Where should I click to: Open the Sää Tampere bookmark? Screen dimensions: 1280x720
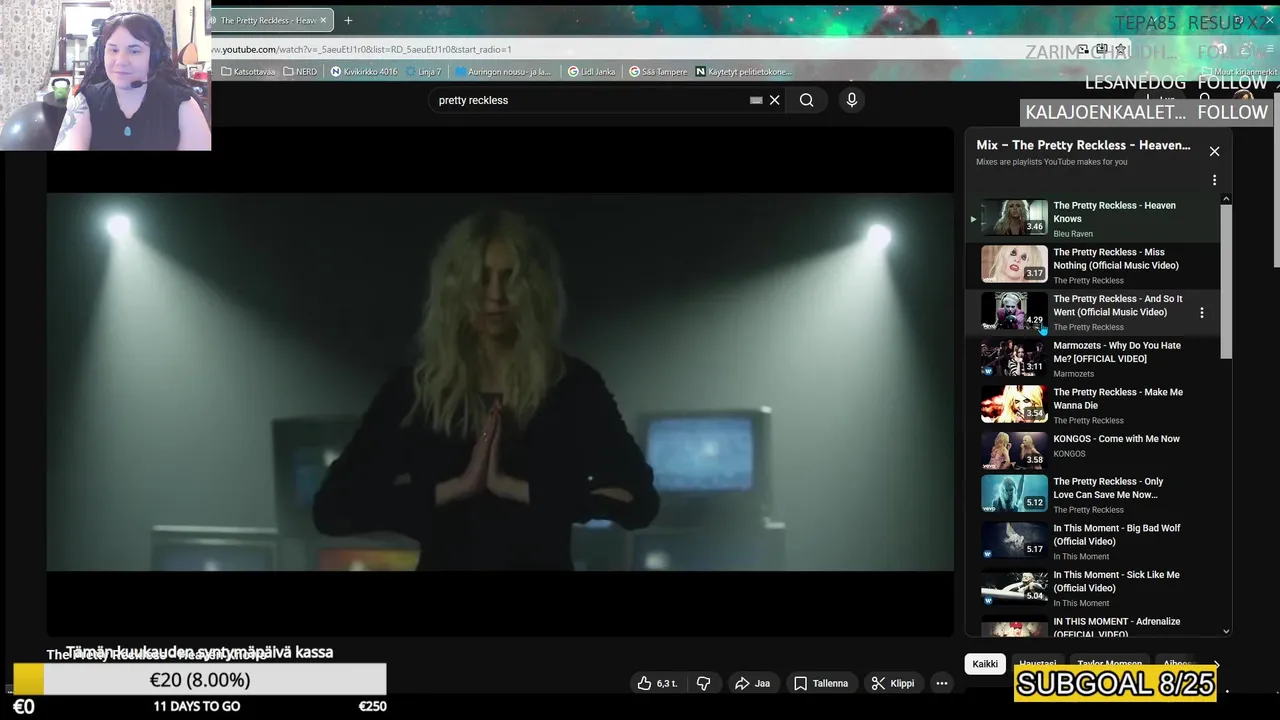point(658,72)
